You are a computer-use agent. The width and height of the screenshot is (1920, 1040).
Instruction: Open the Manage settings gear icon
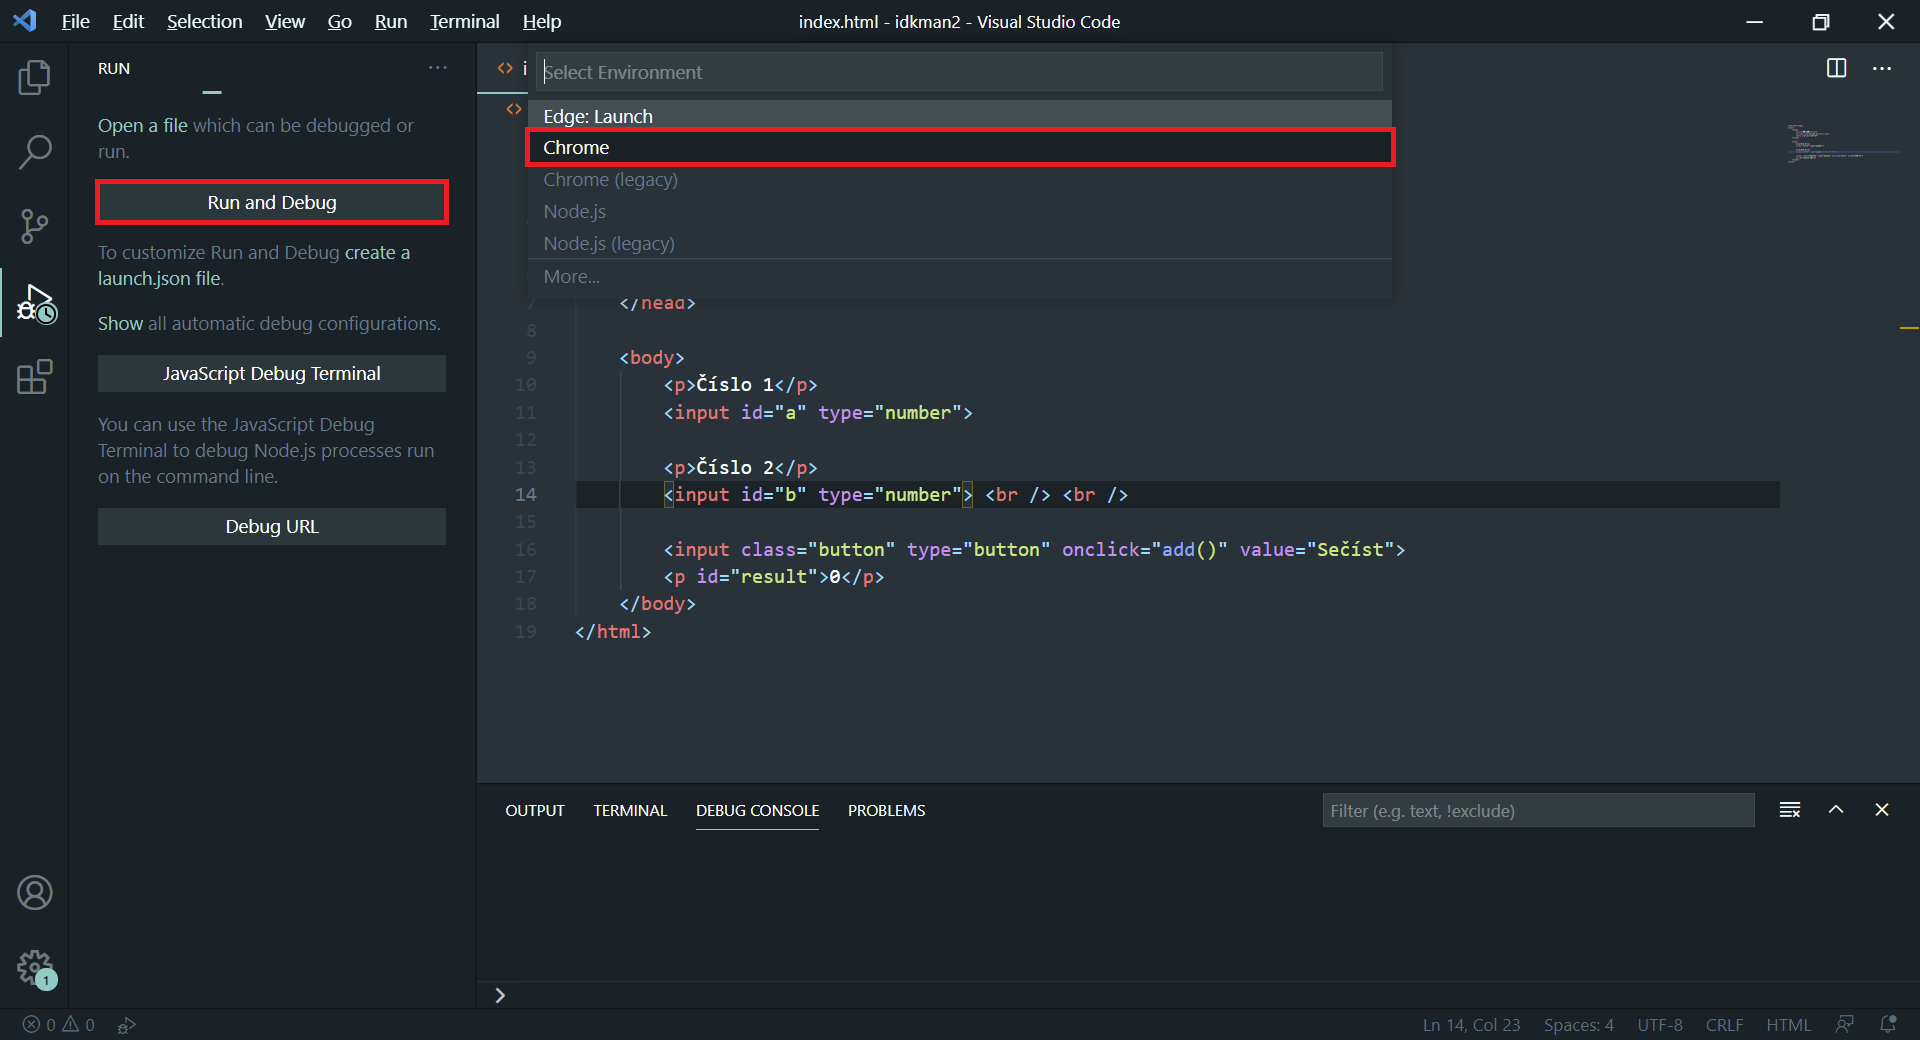(x=35, y=968)
